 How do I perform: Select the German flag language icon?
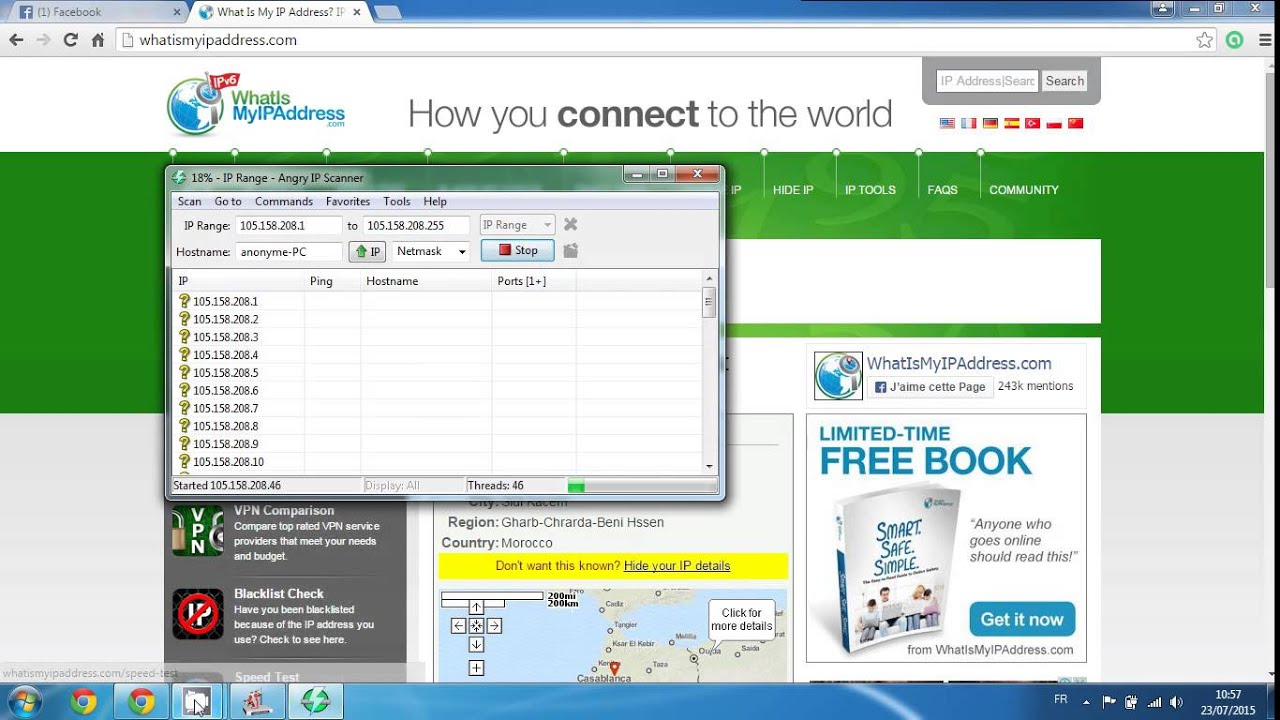click(x=990, y=123)
